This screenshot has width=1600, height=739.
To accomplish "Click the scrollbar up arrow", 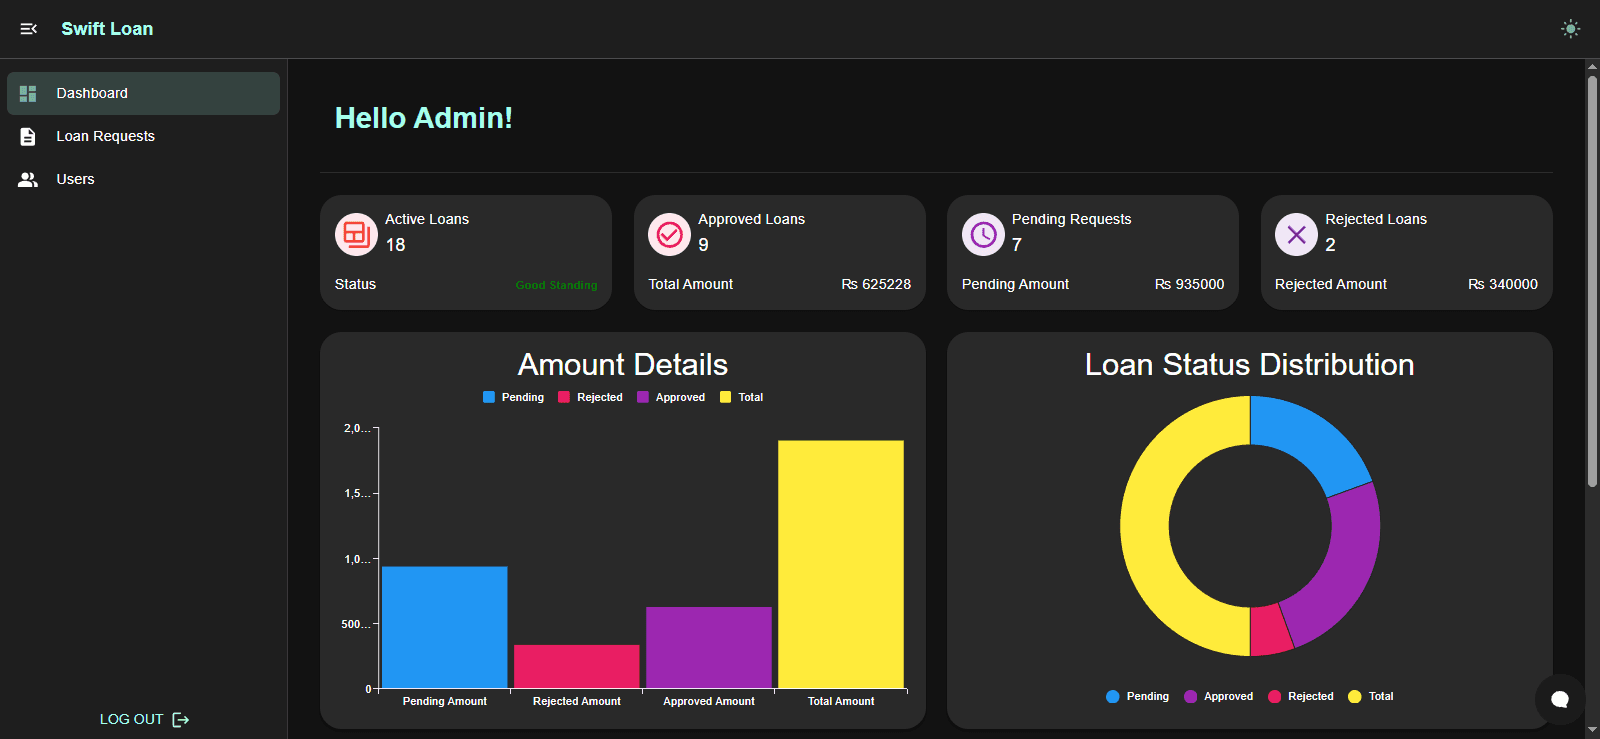I will pyautogui.click(x=1592, y=67).
